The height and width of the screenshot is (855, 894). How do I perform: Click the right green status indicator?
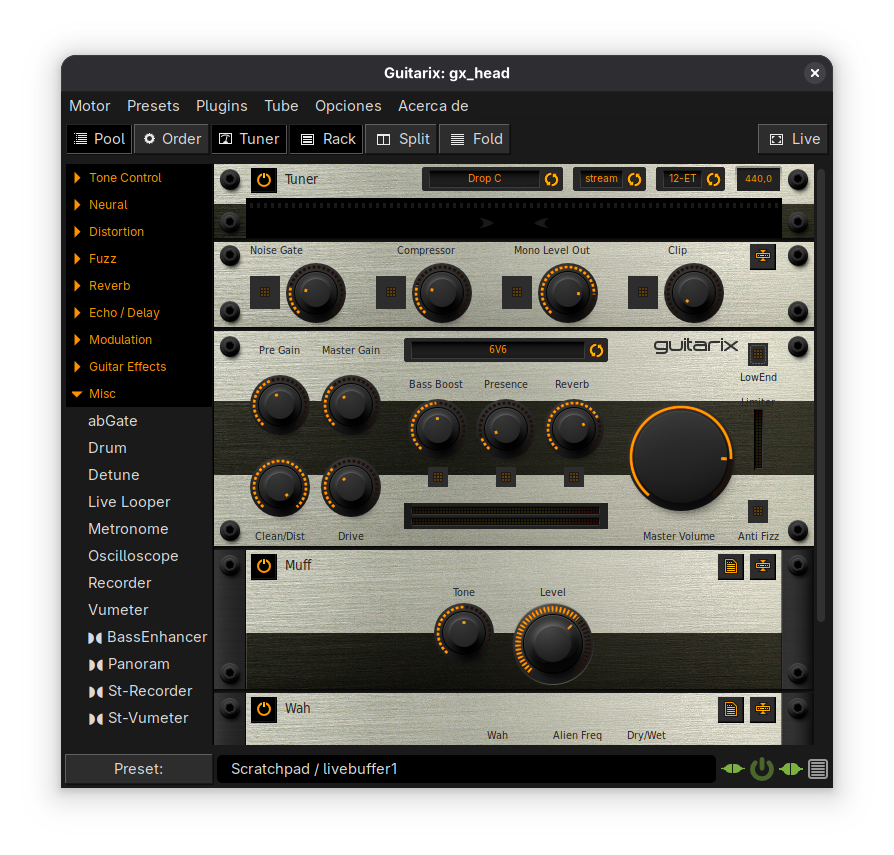pyautogui.click(x=791, y=769)
